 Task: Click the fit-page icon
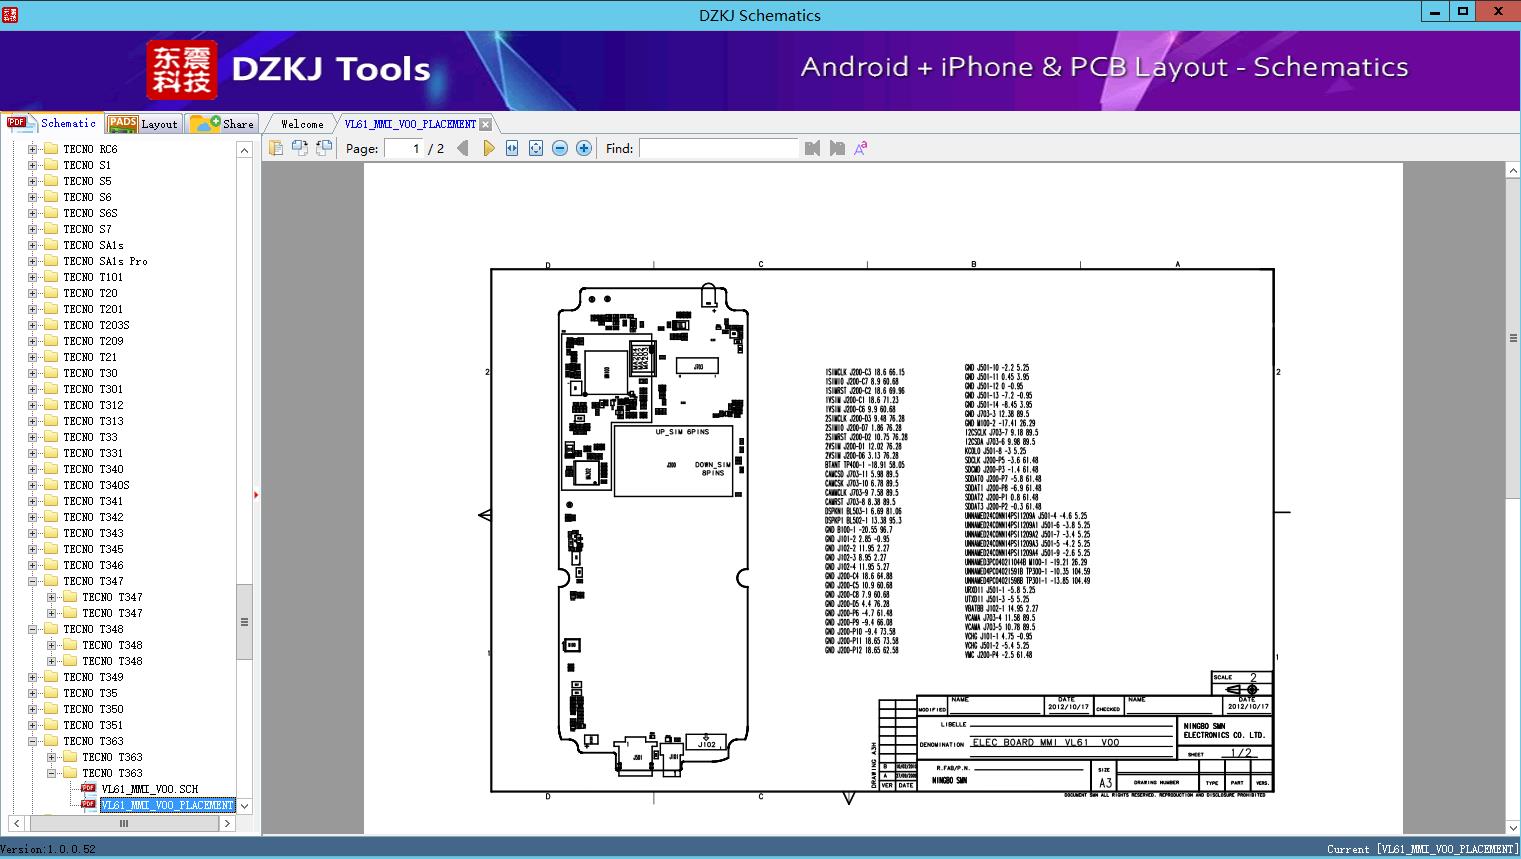click(x=536, y=148)
